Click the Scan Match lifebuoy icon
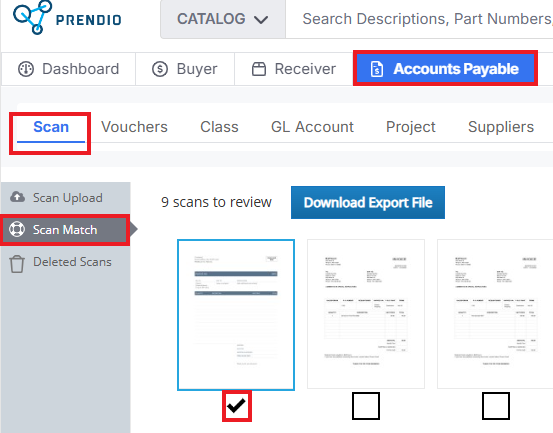553x433 pixels. pyautogui.click(x=17, y=229)
